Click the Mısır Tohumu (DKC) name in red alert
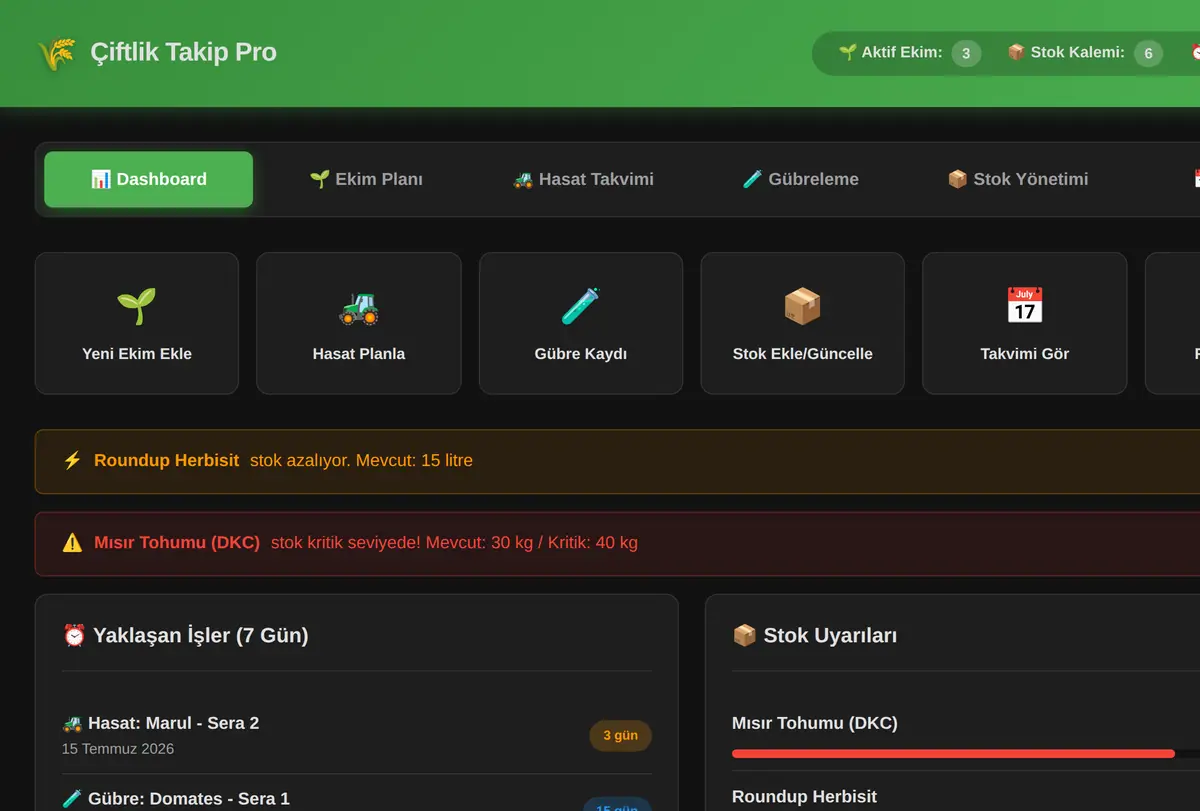This screenshot has width=1200, height=811. [177, 543]
